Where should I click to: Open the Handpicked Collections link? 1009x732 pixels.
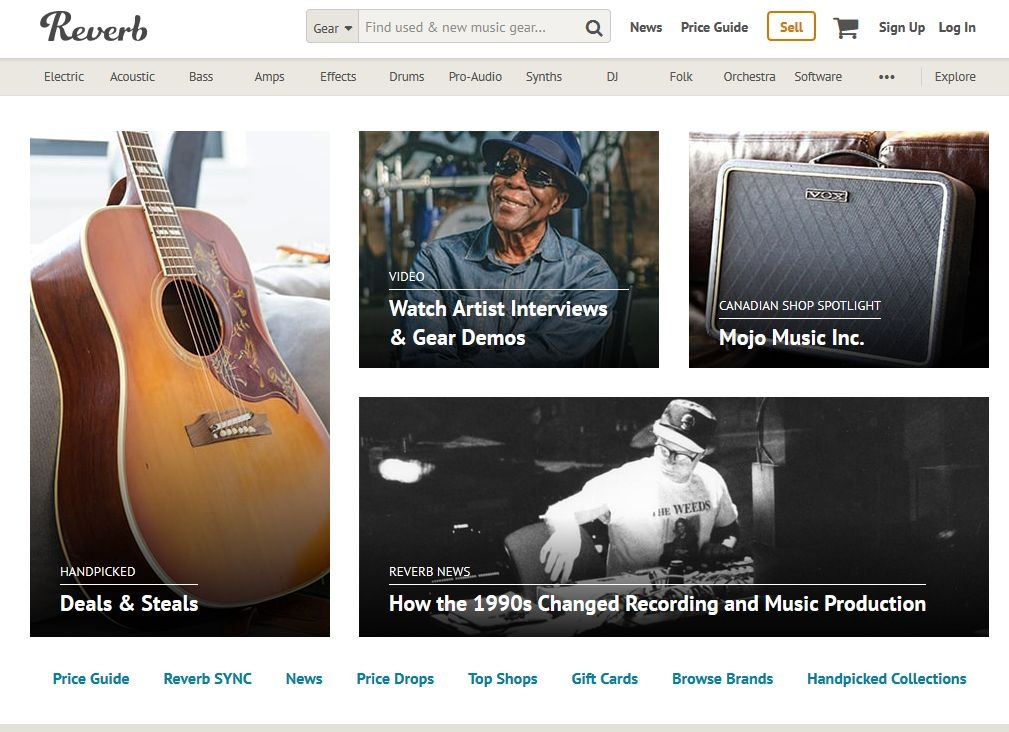pyautogui.click(x=887, y=679)
